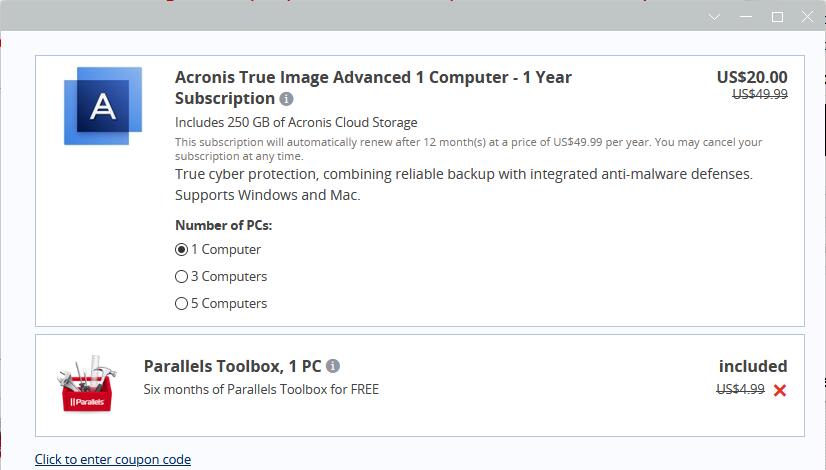Click the 'Number of PCs:' label
826x470 pixels.
pos(223,226)
